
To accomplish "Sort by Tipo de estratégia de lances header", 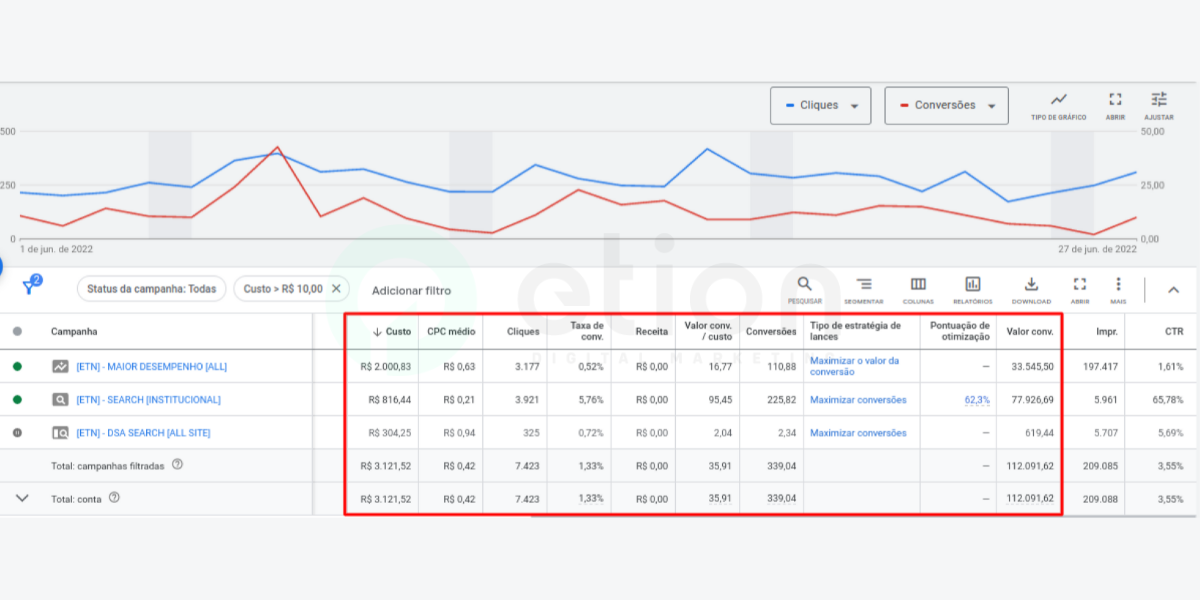I will tap(855, 331).
